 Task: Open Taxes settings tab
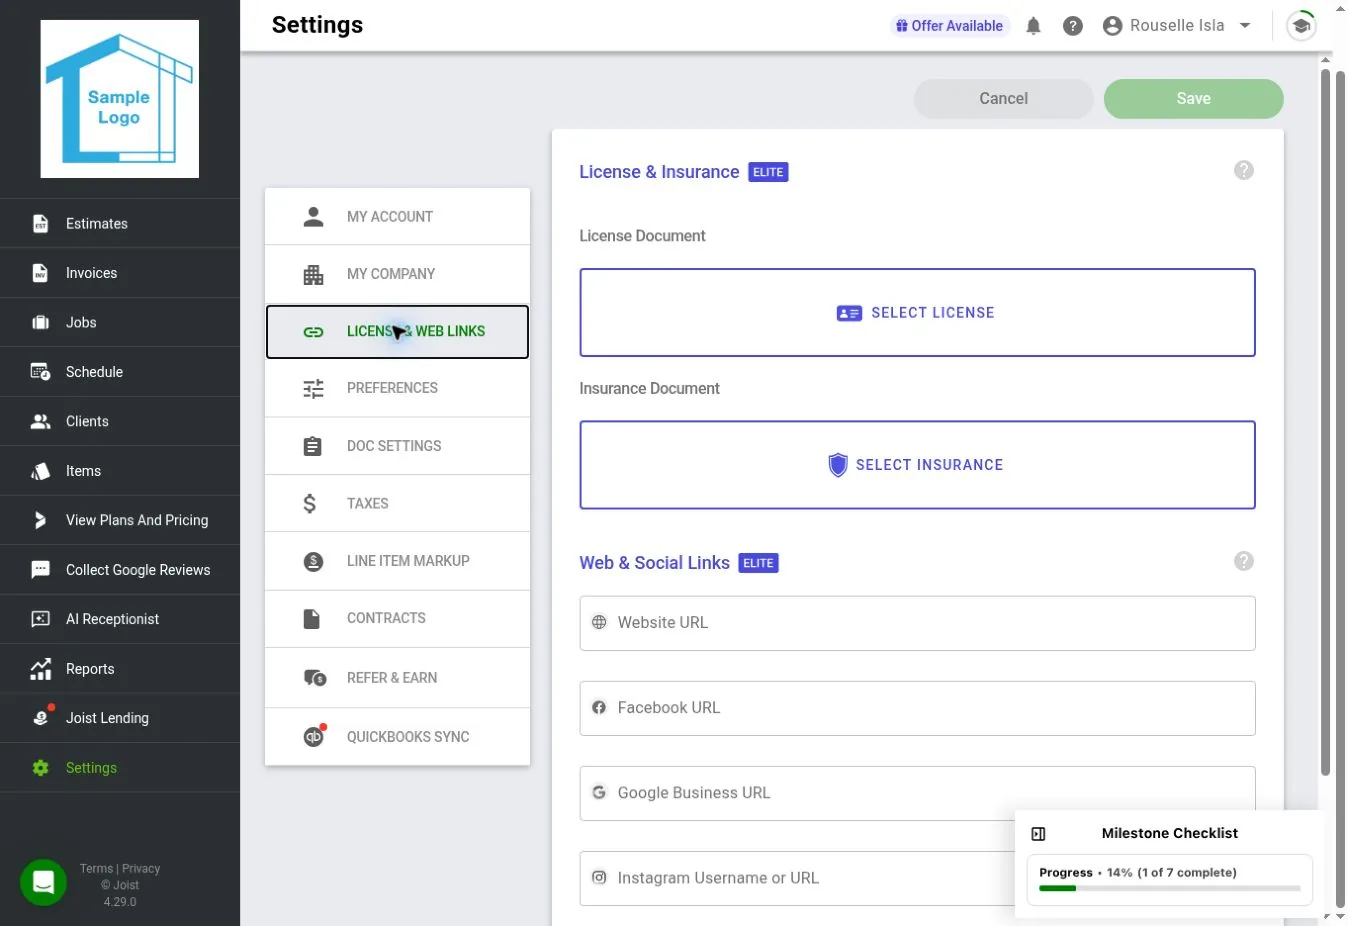[397, 503]
